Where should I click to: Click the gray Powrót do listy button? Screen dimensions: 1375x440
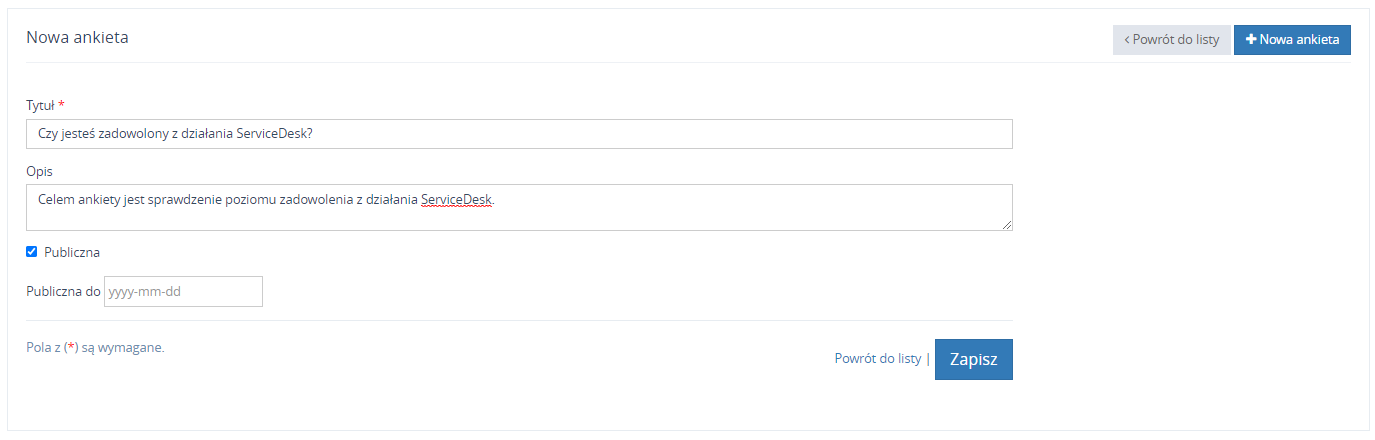click(1172, 40)
